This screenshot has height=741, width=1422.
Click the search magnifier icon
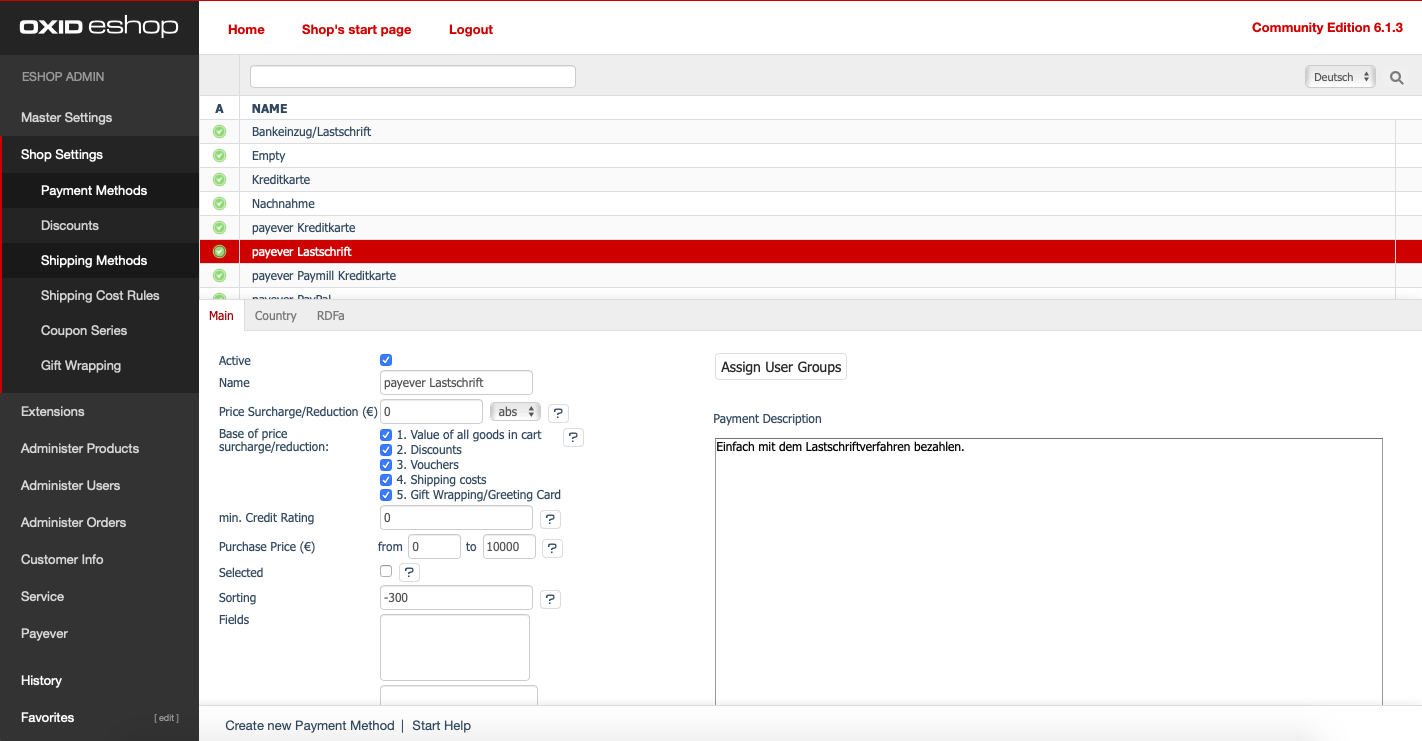click(1397, 77)
